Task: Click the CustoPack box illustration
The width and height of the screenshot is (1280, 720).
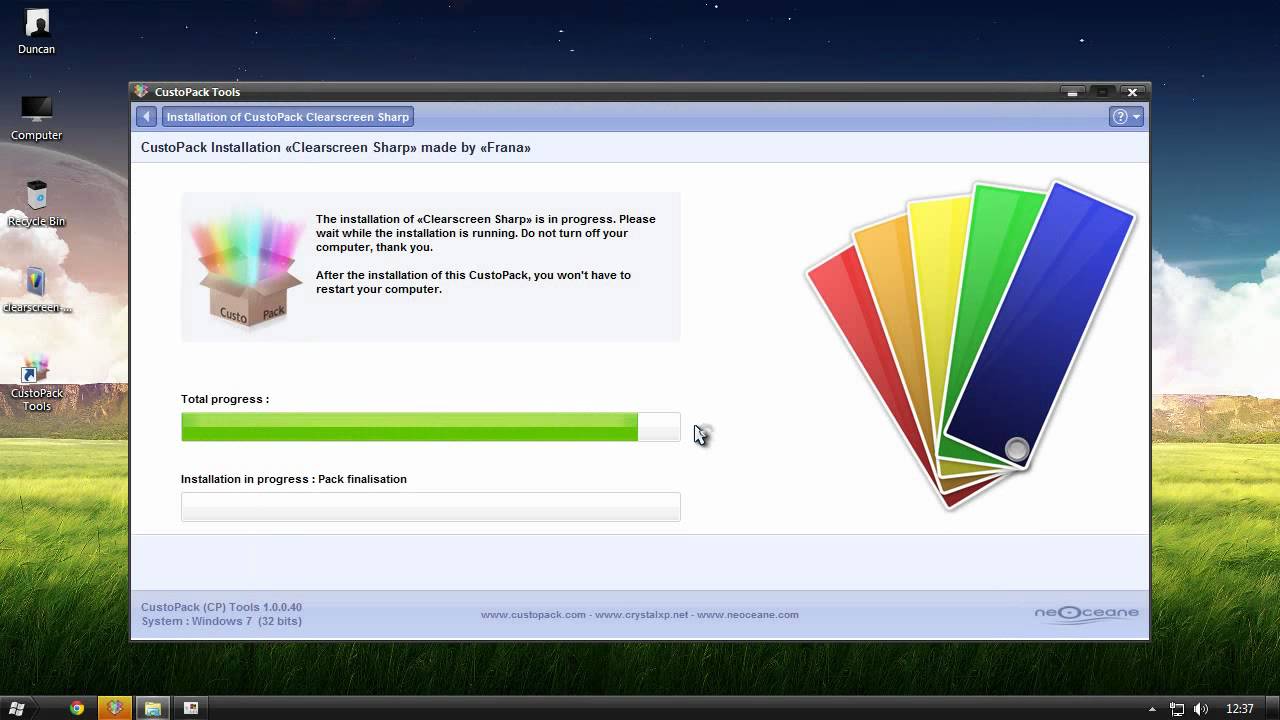Action: pyautogui.click(x=250, y=267)
